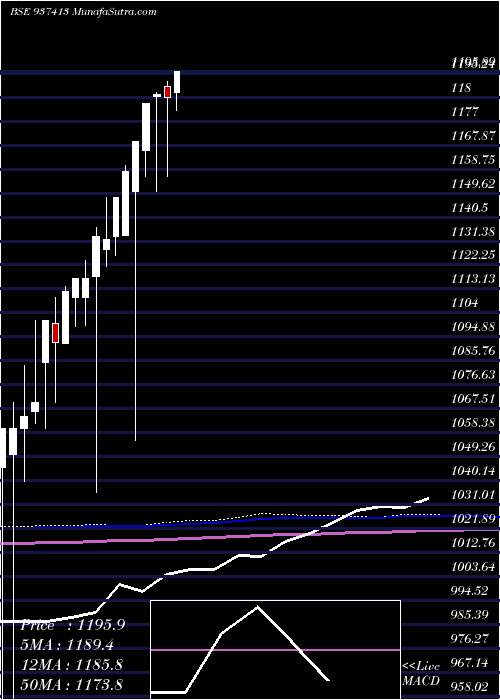Click the 50MA : 1173.8 value

tap(73, 684)
